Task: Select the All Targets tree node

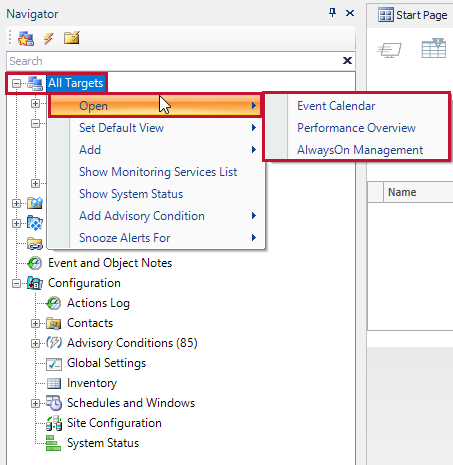Action: tap(76, 83)
